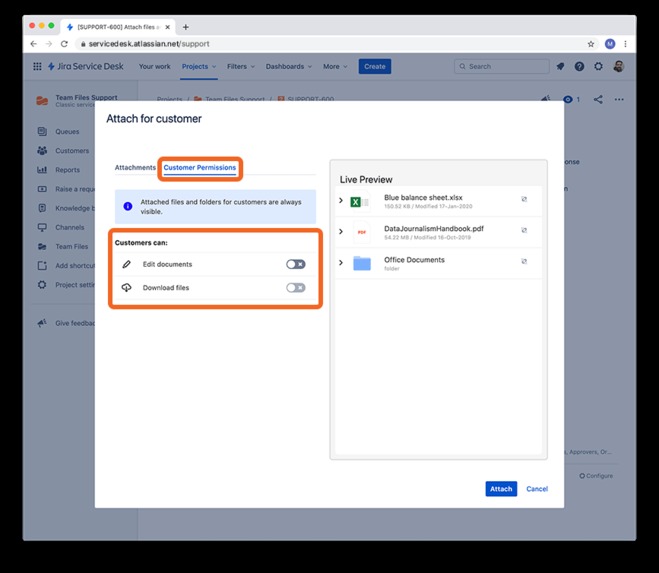Open the Customers sidebar item
Image resolution: width=659 pixels, height=573 pixels.
click(x=72, y=151)
